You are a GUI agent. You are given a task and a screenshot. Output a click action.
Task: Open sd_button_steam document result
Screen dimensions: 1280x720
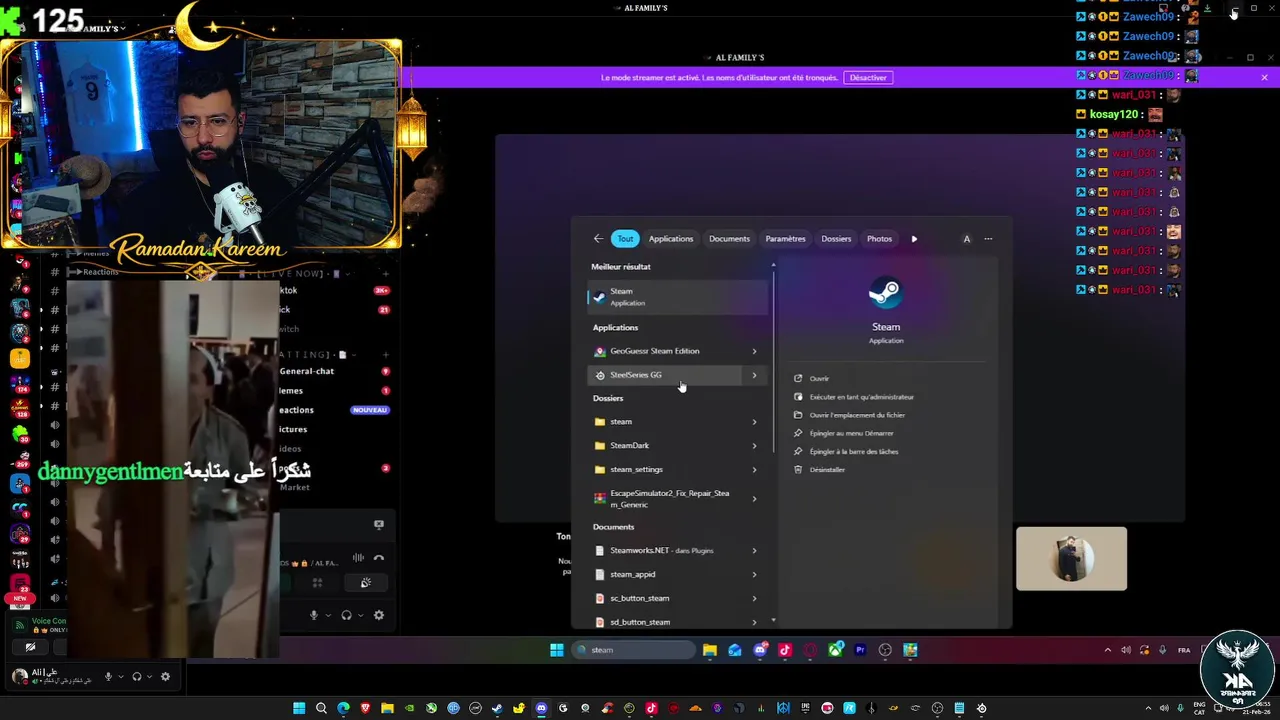[665, 622]
